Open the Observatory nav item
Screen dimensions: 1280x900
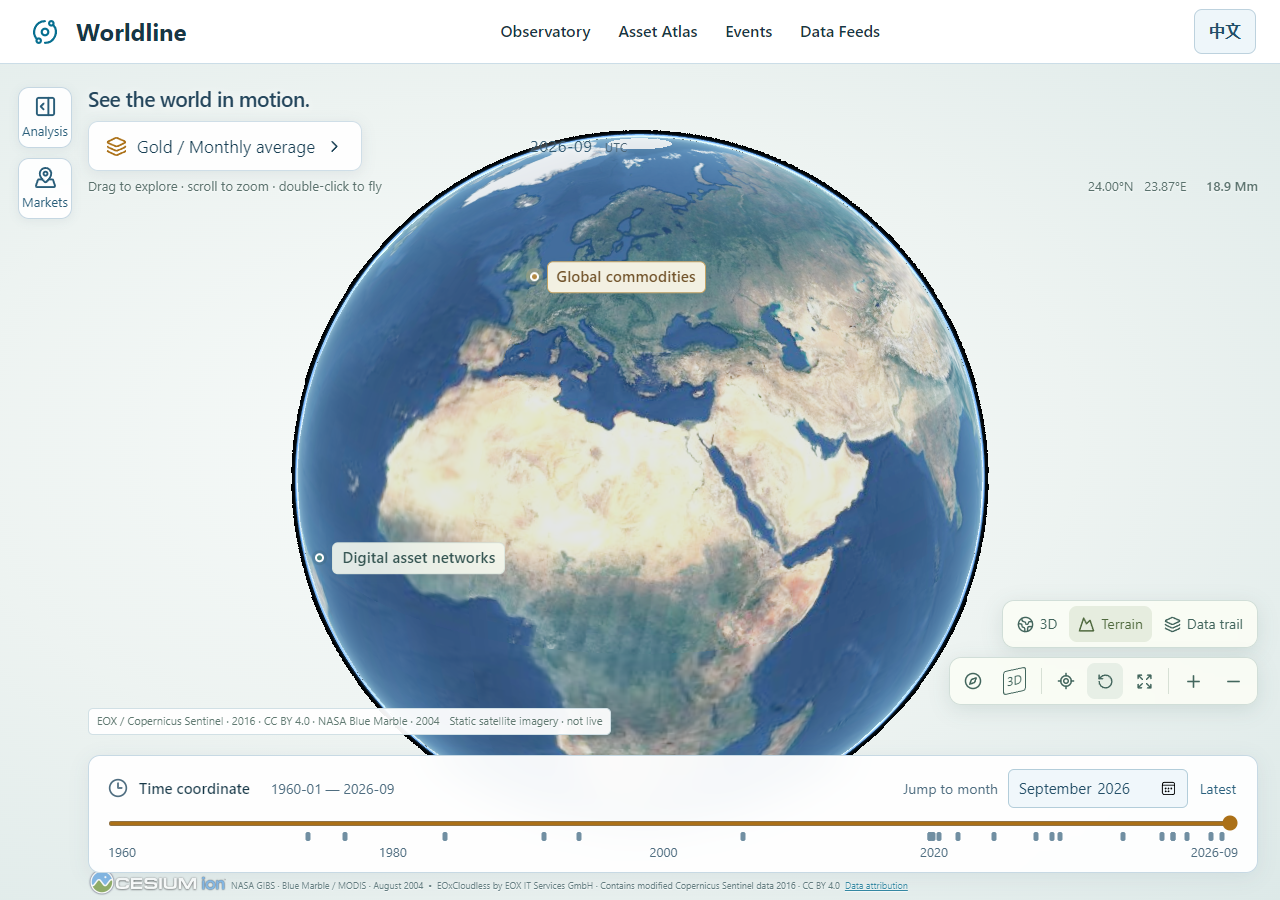(x=545, y=32)
